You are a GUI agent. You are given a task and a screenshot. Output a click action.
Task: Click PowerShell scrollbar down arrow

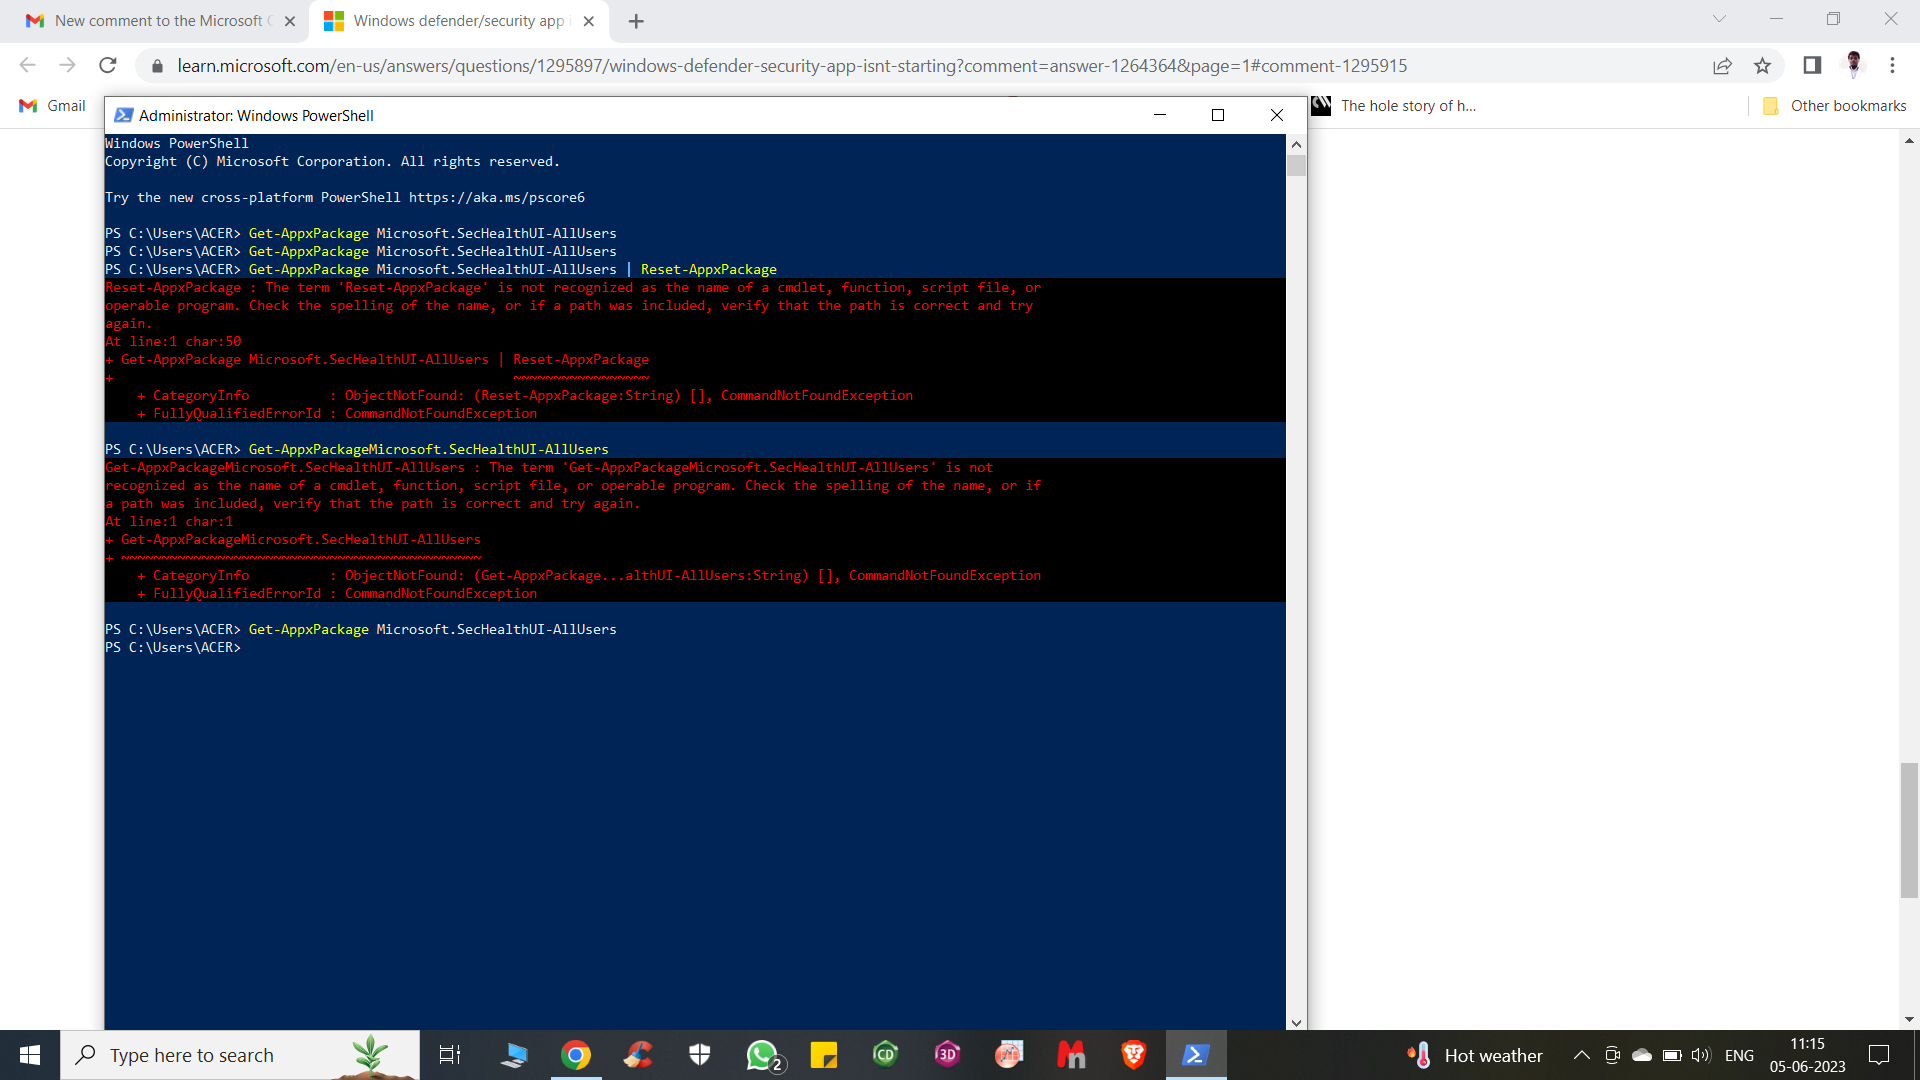(x=1297, y=1022)
